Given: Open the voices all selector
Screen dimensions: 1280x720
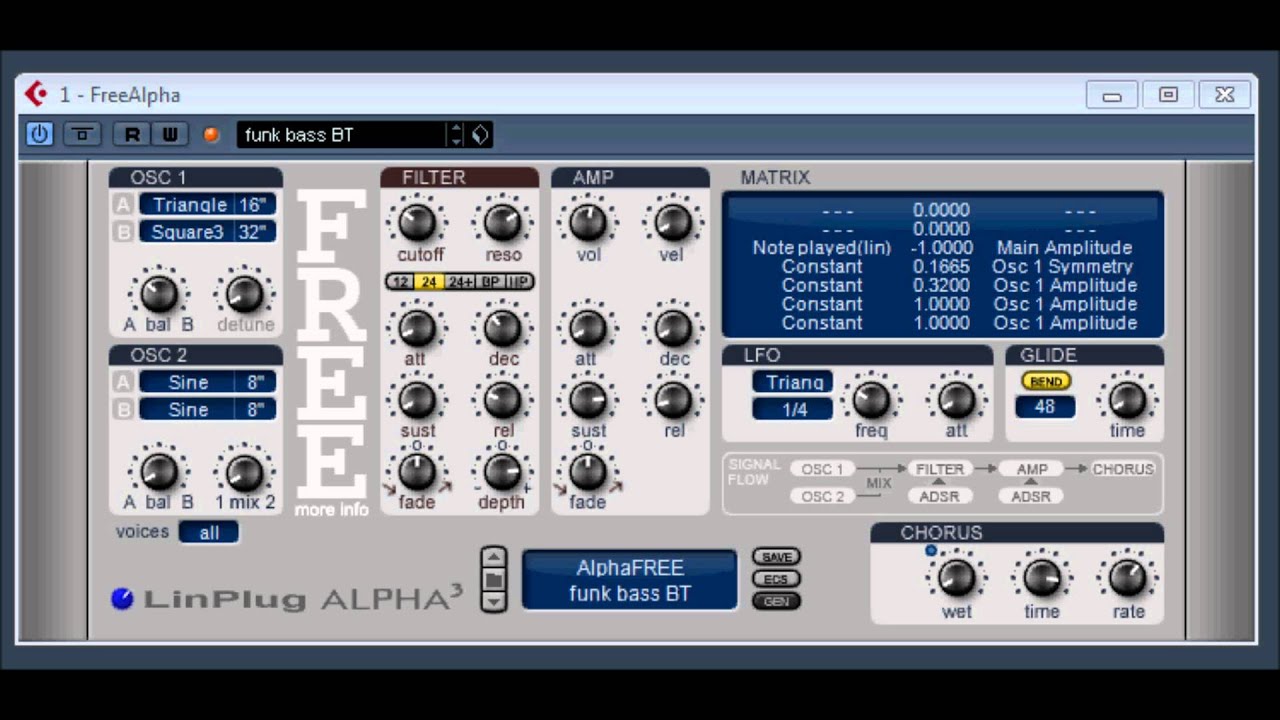Looking at the screenshot, I should (209, 533).
